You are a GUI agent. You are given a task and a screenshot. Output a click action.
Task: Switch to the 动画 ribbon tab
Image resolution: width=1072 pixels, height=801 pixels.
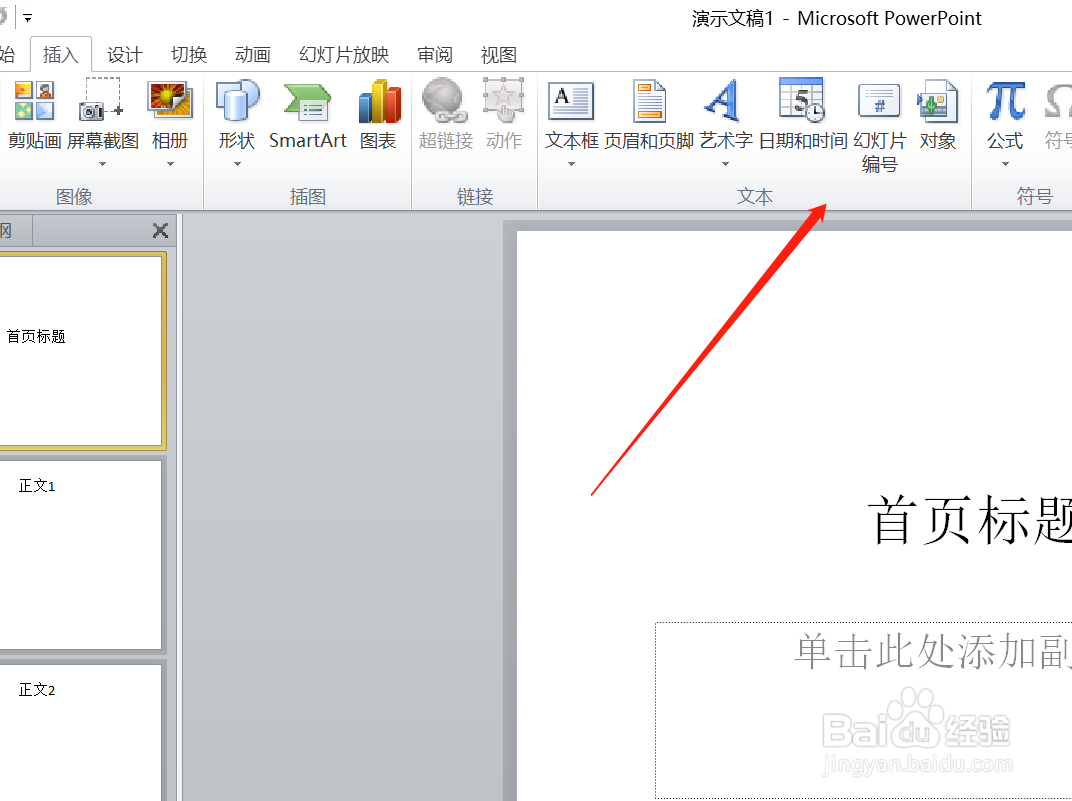[x=252, y=55]
